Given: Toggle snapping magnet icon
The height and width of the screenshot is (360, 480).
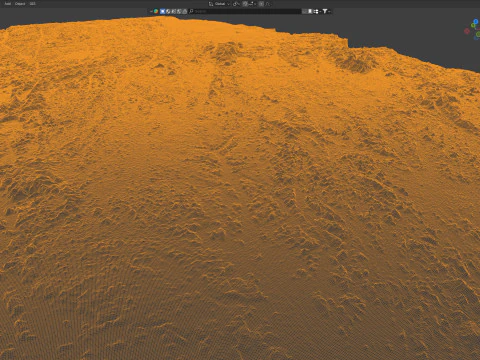Looking at the screenshot, I should pos(245,4).
